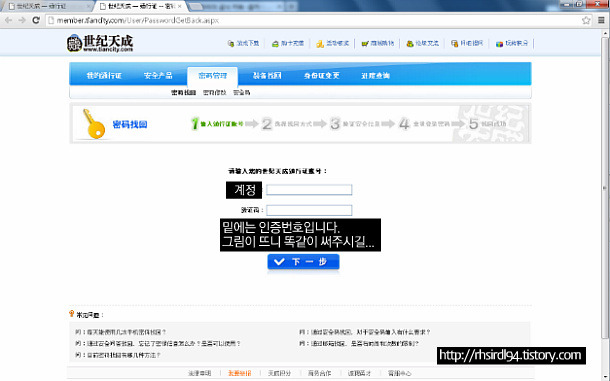The image size is (610, 381).
Task: Click inside the verification code input field
Action: (x=309, y=210)
